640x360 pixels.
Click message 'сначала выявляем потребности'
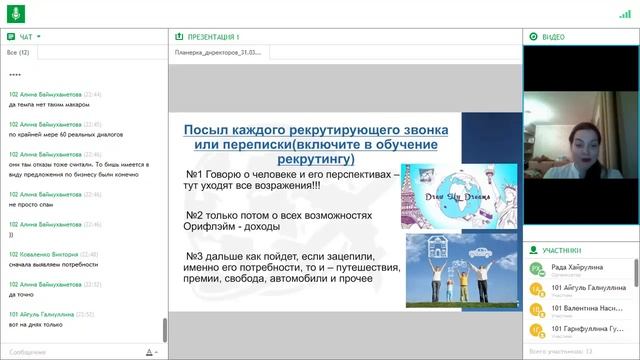[x=53, y=265]
